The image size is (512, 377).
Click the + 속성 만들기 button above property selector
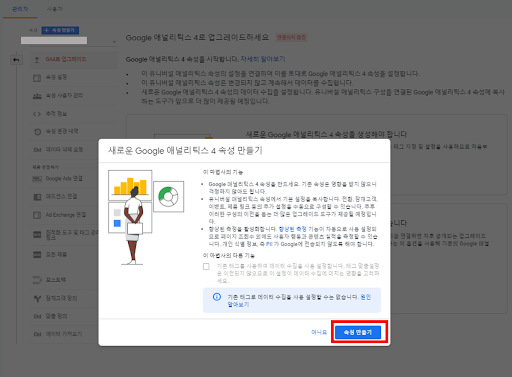pos(60,30)
